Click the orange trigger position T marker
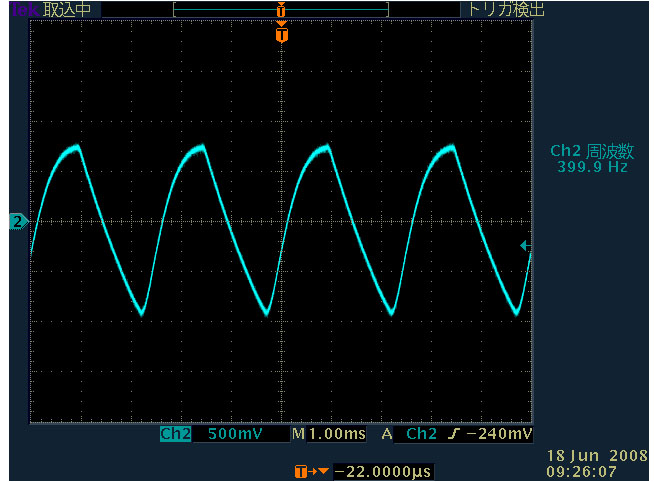The height and width of the screenshot is (482, 654). (x=282, y=35)
